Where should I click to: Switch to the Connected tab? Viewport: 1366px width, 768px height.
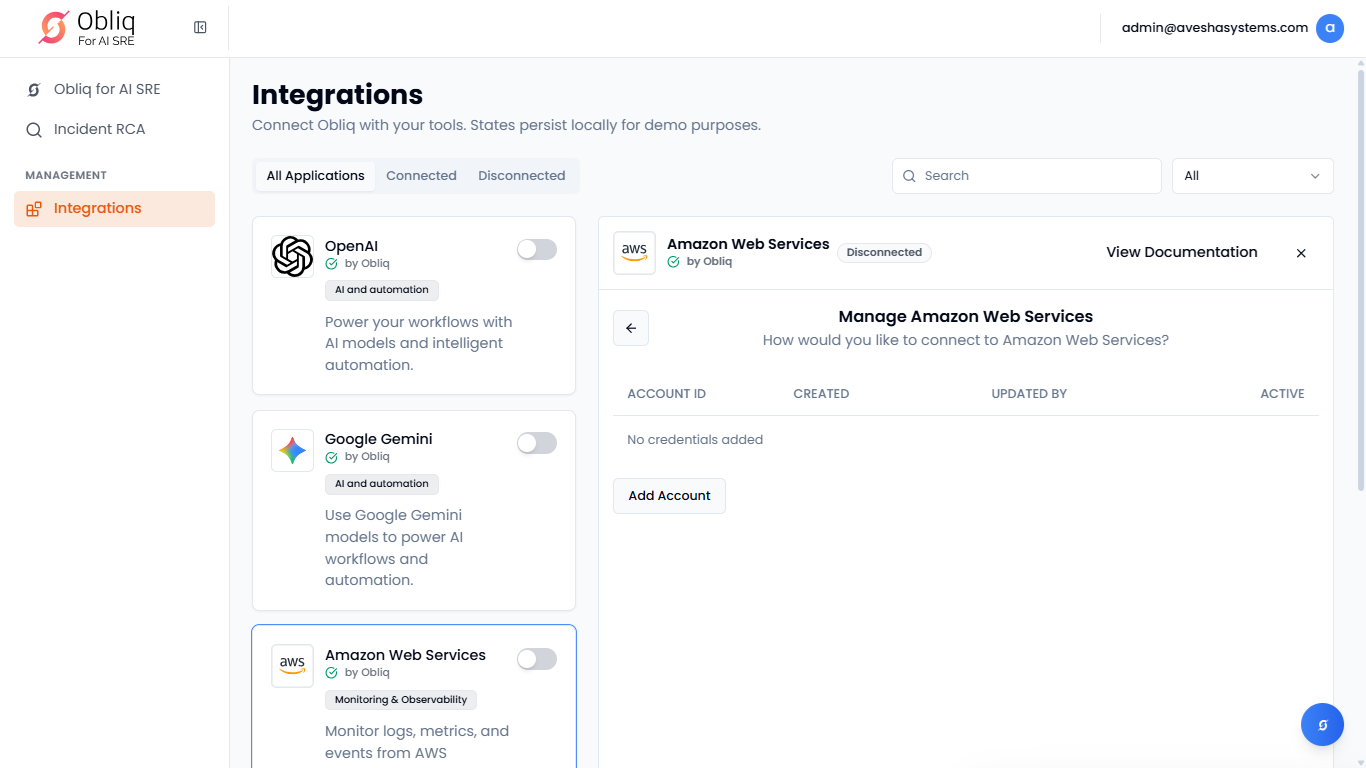click(421, 176)
